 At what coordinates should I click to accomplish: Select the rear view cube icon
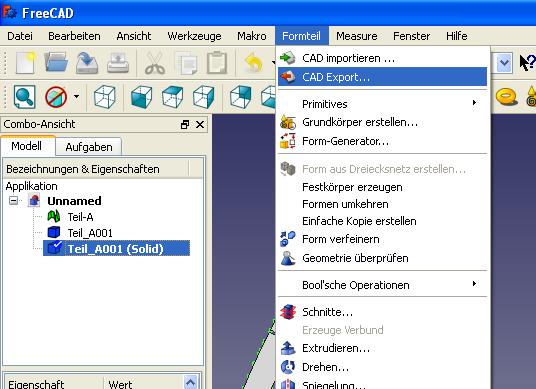coord(241,97)
